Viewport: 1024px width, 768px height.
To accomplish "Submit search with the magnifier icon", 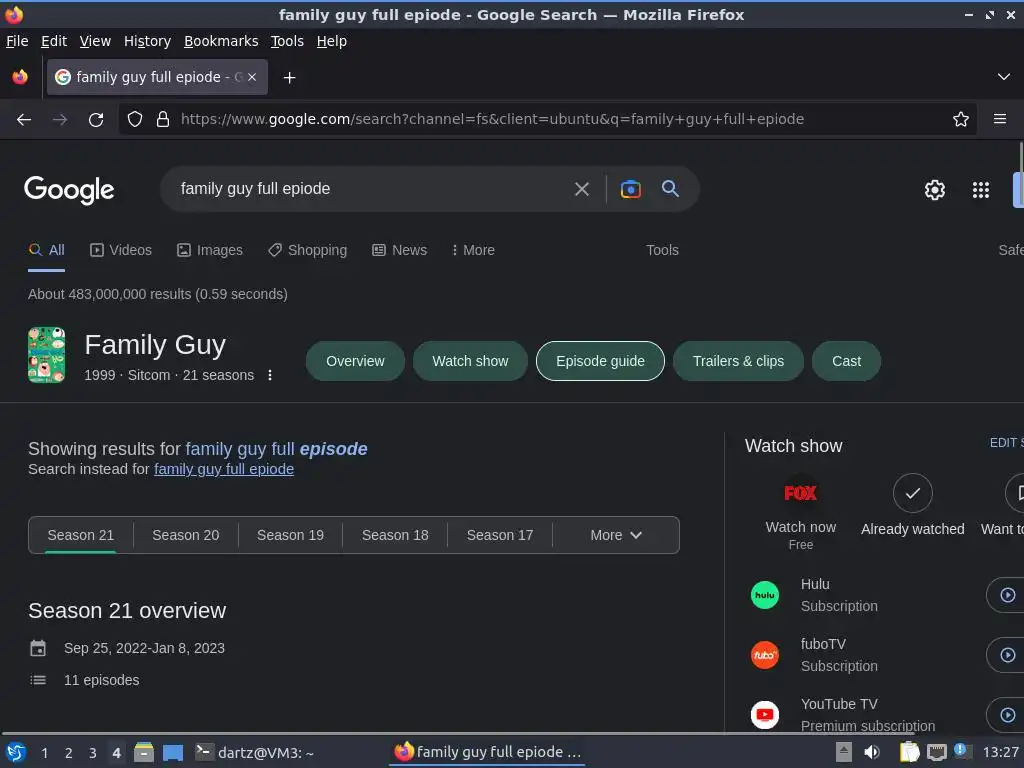I will click(x=670, y=189).
